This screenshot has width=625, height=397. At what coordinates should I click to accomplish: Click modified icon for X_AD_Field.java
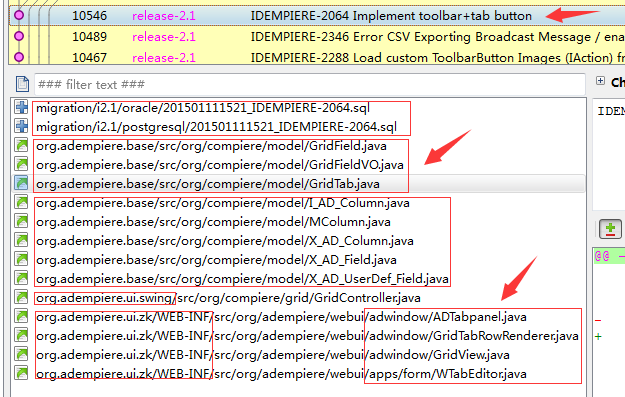[22, 259]
